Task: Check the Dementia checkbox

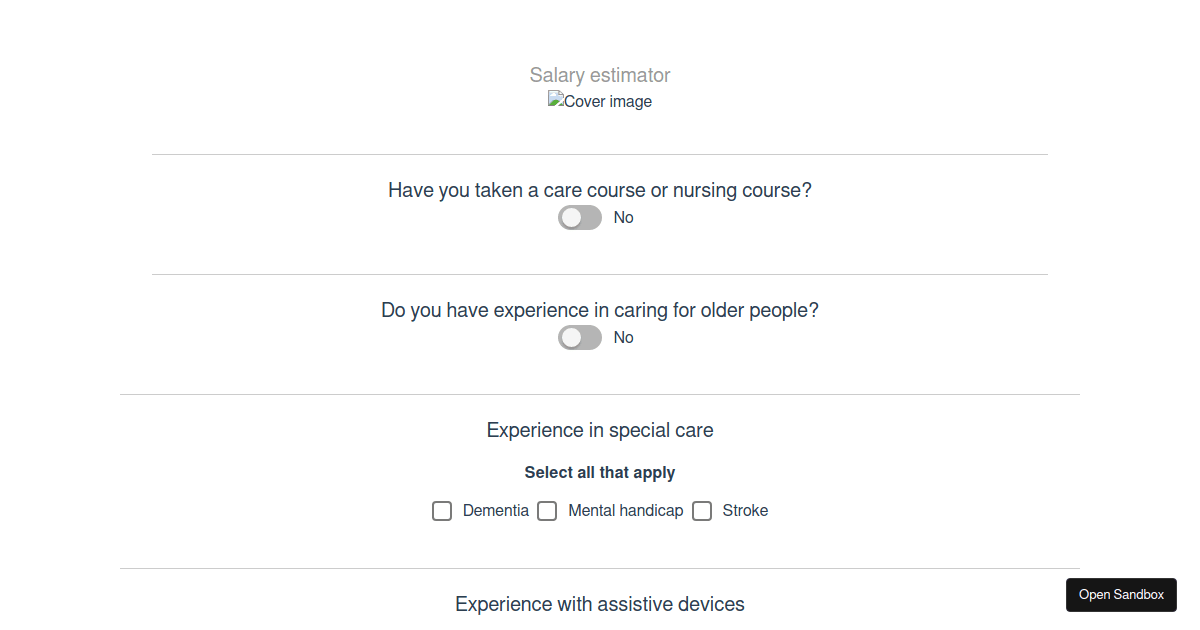Action: (x=442, y=511)
